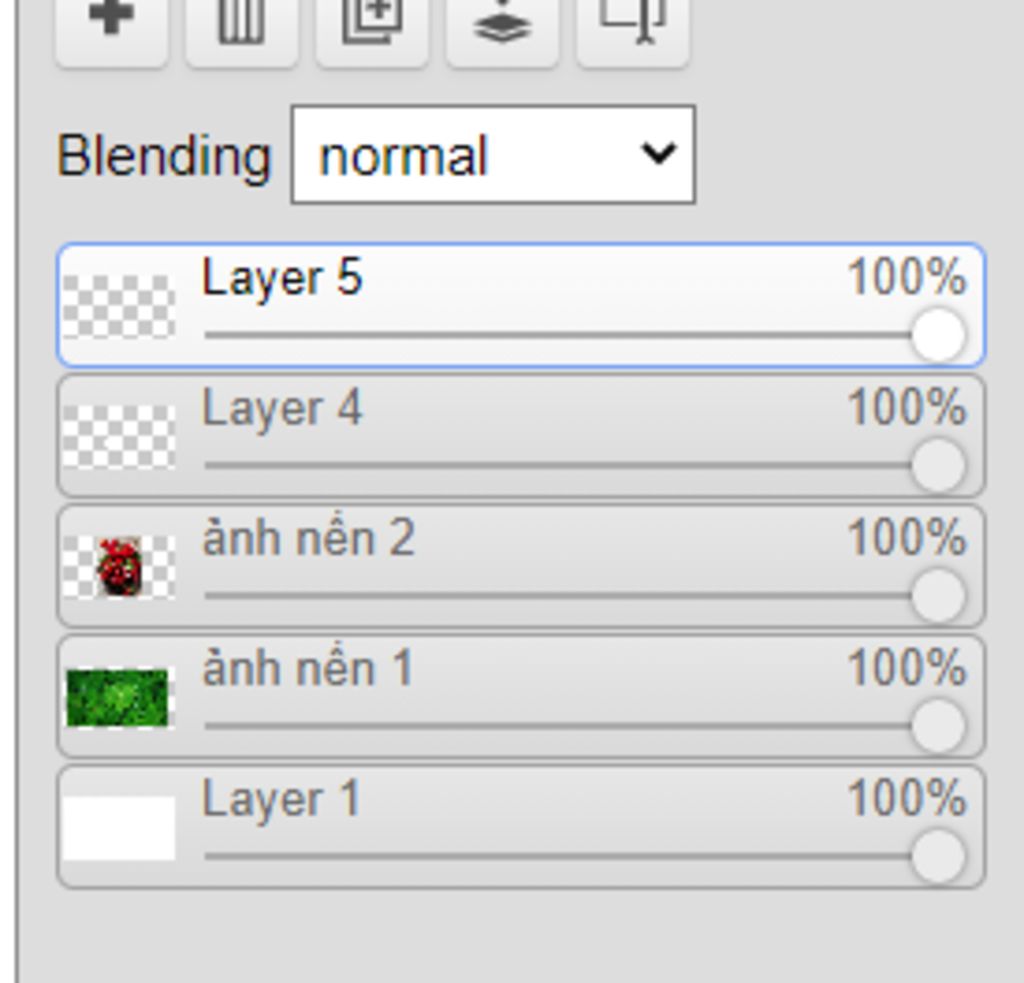1024x983 pixels.
Task: Click ảnh nền 1 opacity slider handle
Action: click(938, 726)
